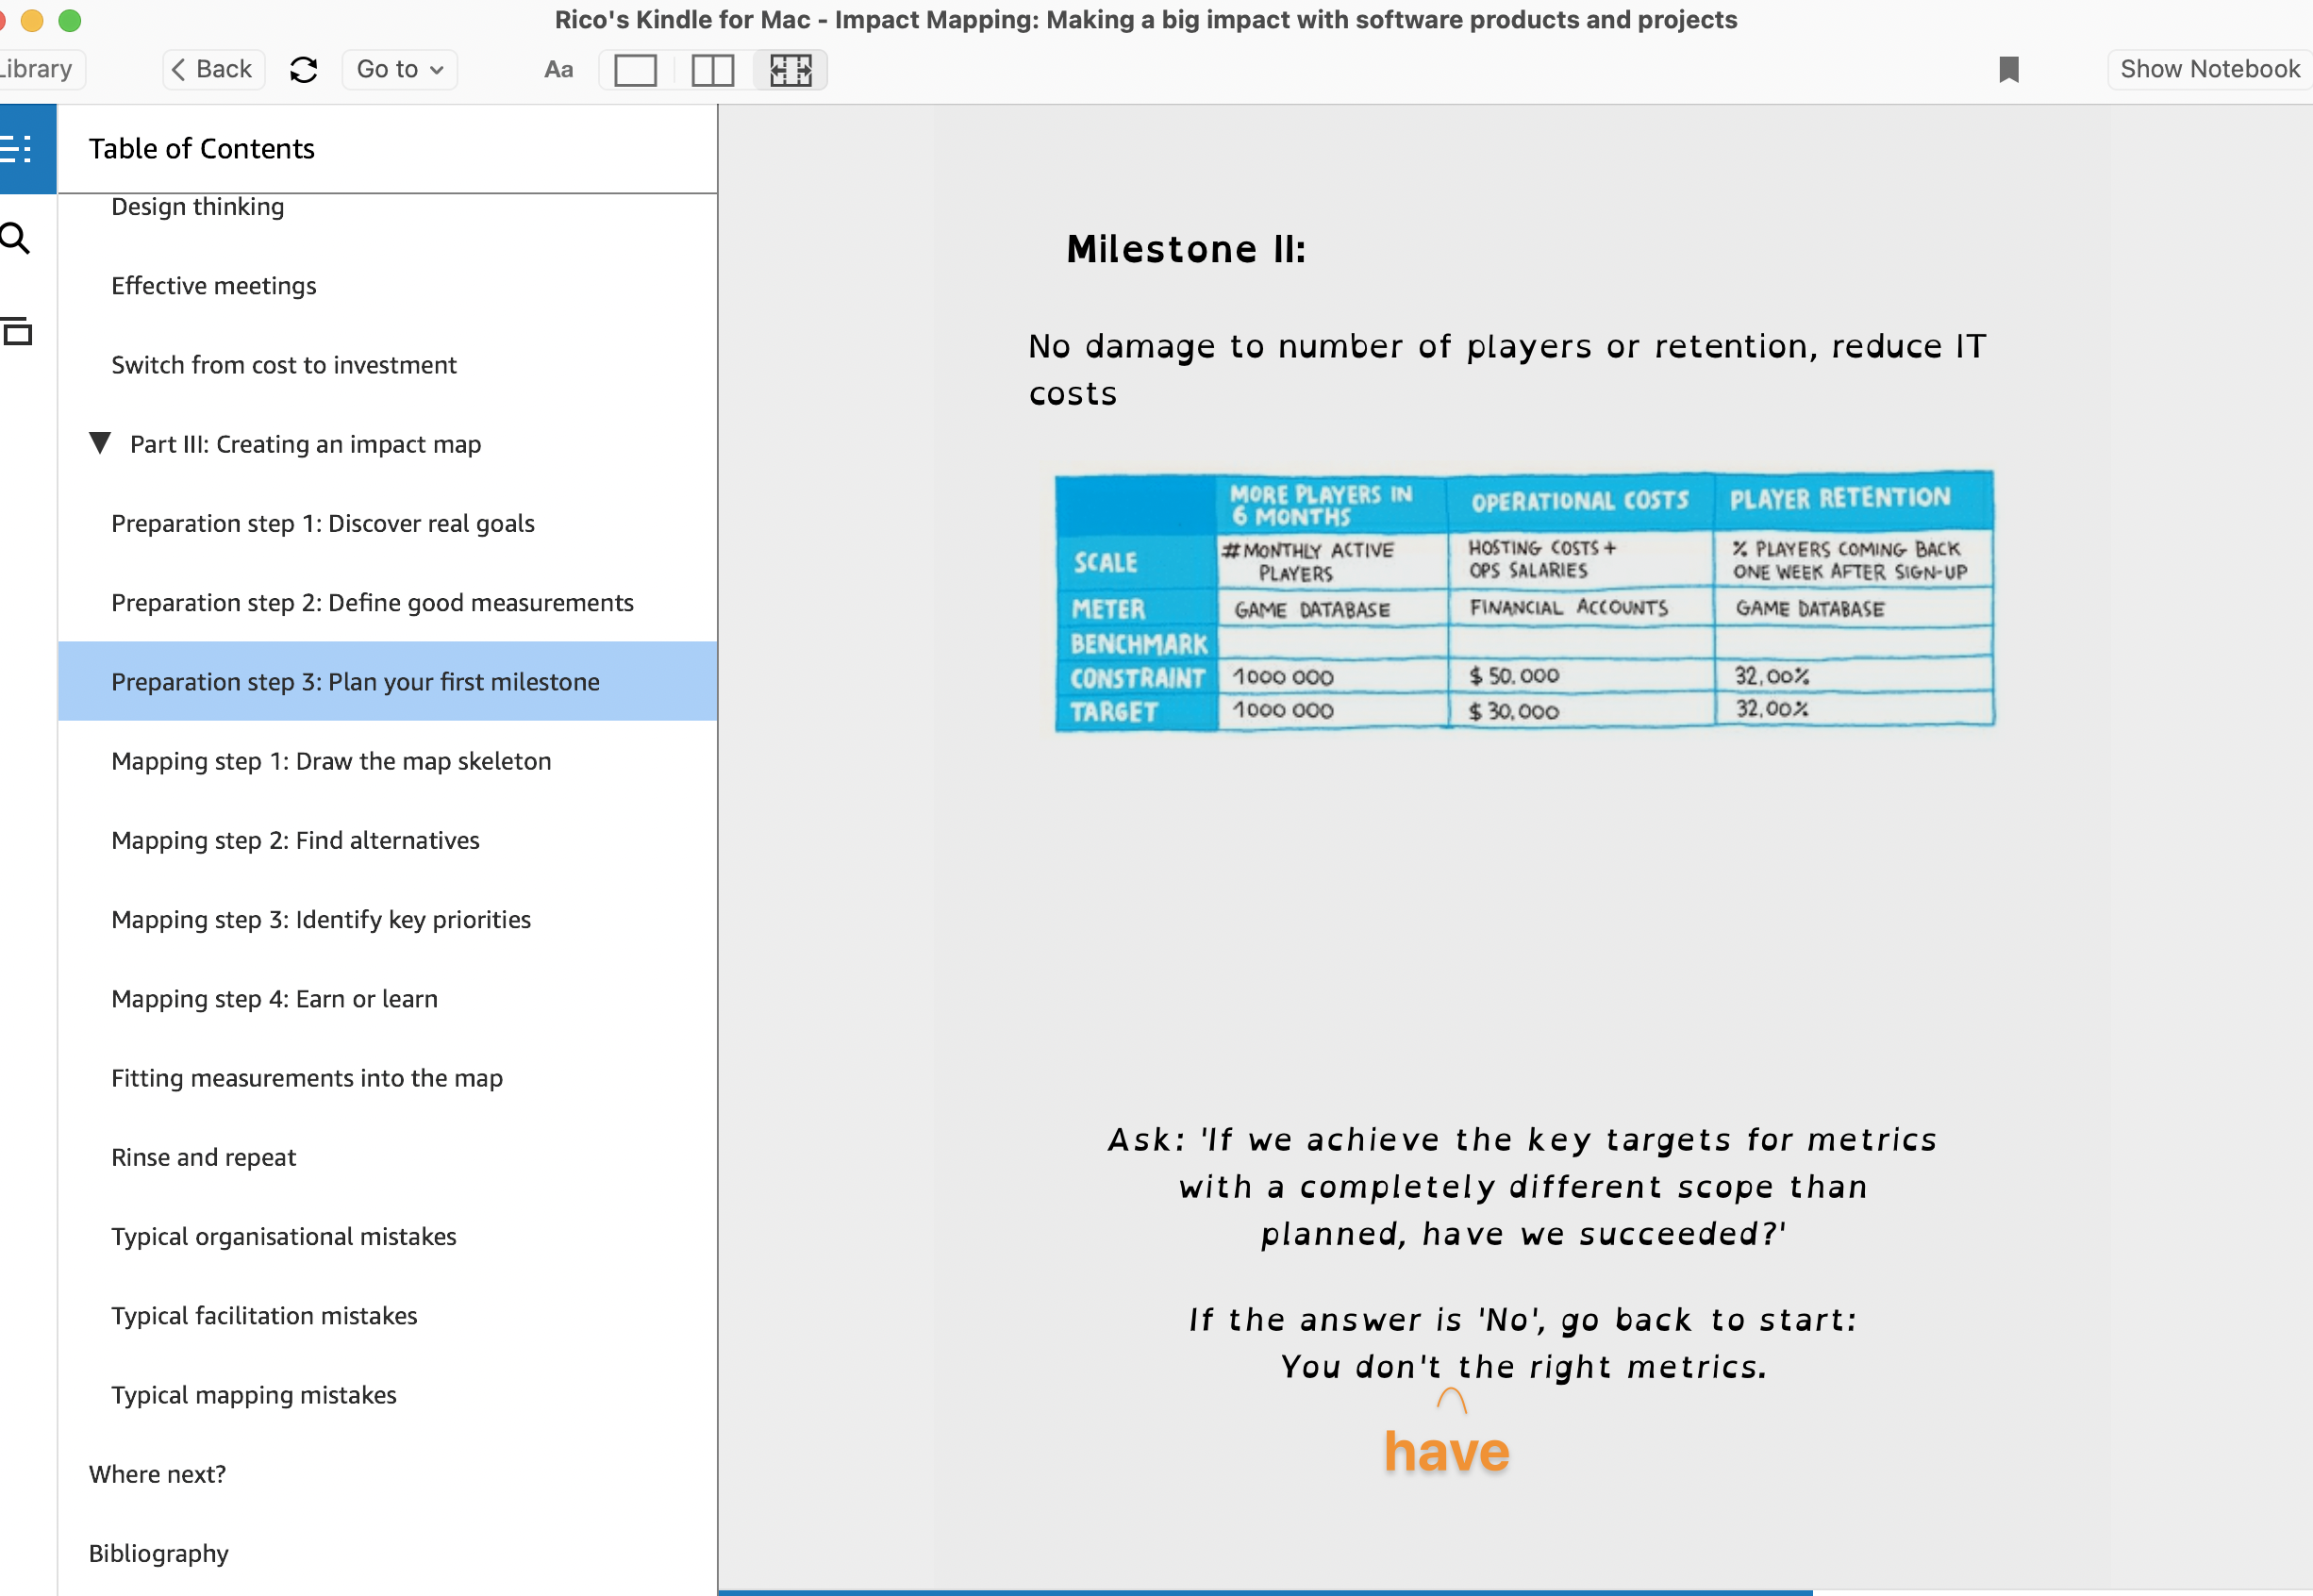Open the flashcards icon in sidebar
The height and width of the screenshot is (1596, 2313).
point(17,331)
